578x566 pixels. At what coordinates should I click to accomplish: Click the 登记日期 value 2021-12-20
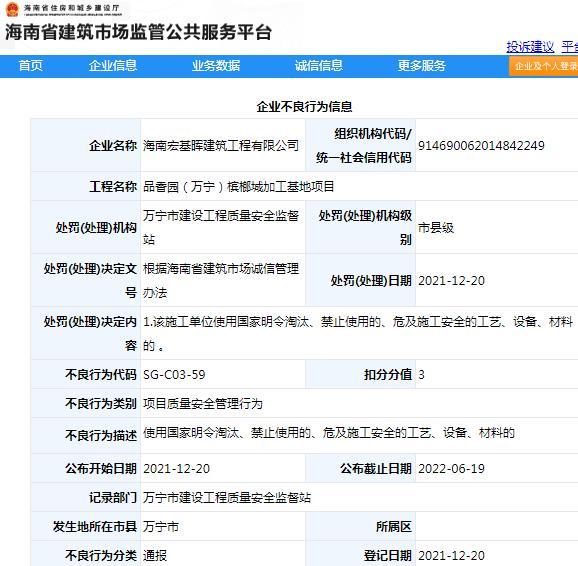coord(452,555)
